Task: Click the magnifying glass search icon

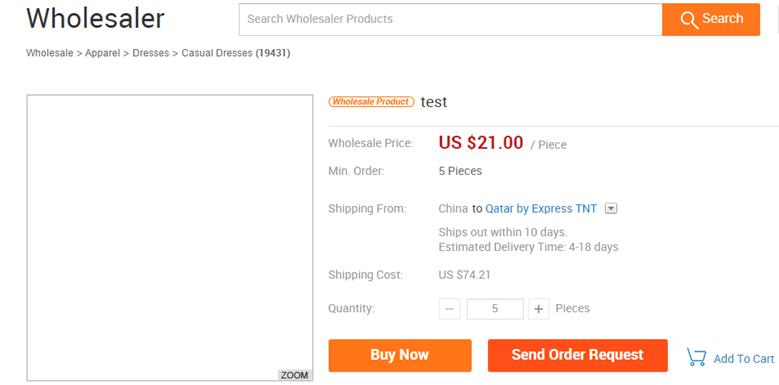Action: (689, 20)
